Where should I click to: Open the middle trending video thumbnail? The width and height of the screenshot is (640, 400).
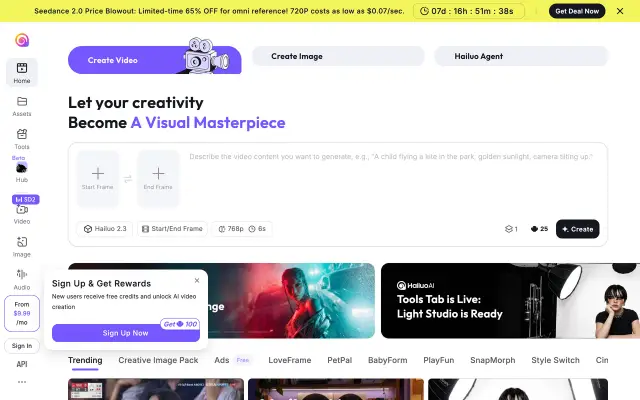pos(336,389)
